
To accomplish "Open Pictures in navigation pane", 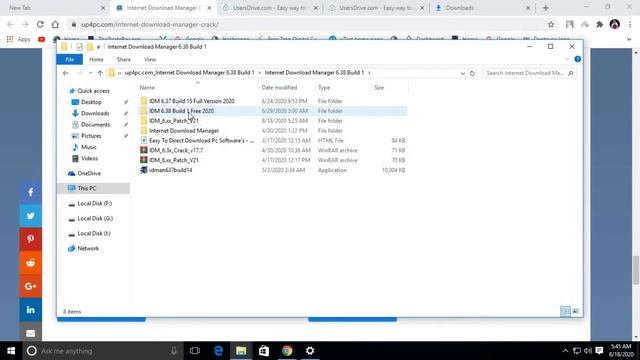I will (91, 136).
